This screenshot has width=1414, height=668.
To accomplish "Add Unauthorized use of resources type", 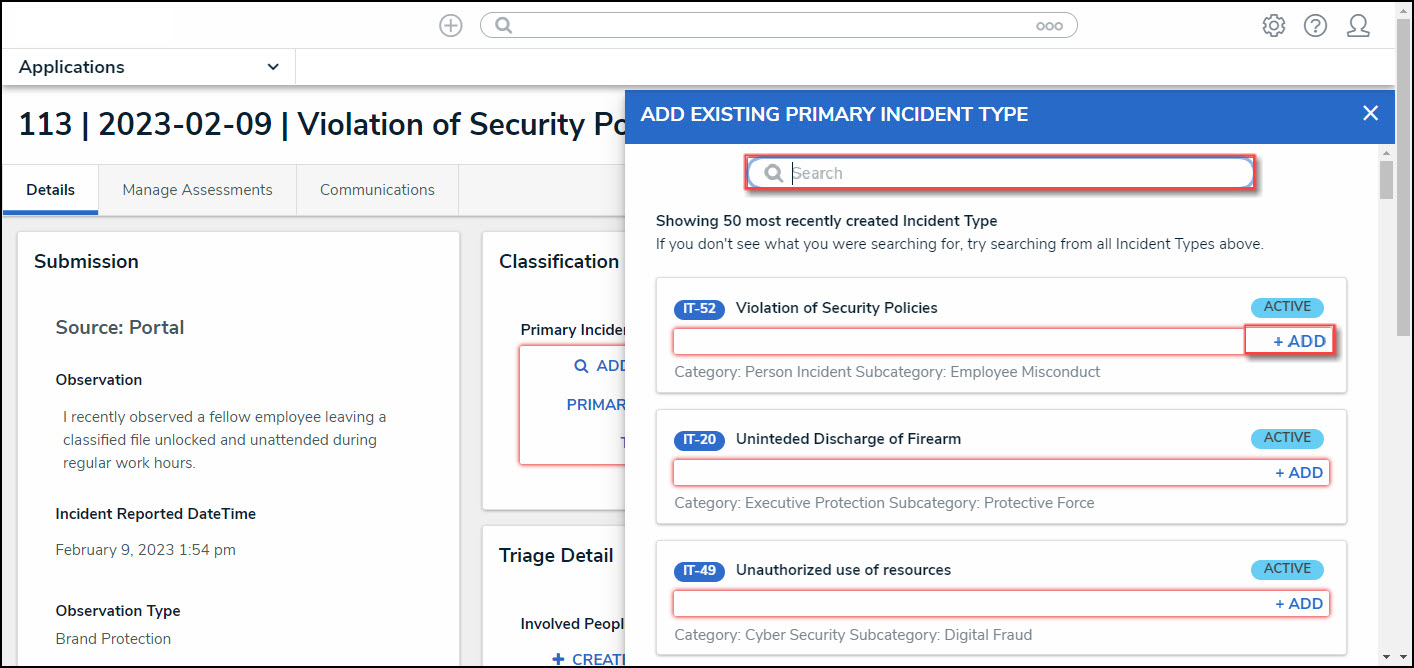I will (1299, 604).
